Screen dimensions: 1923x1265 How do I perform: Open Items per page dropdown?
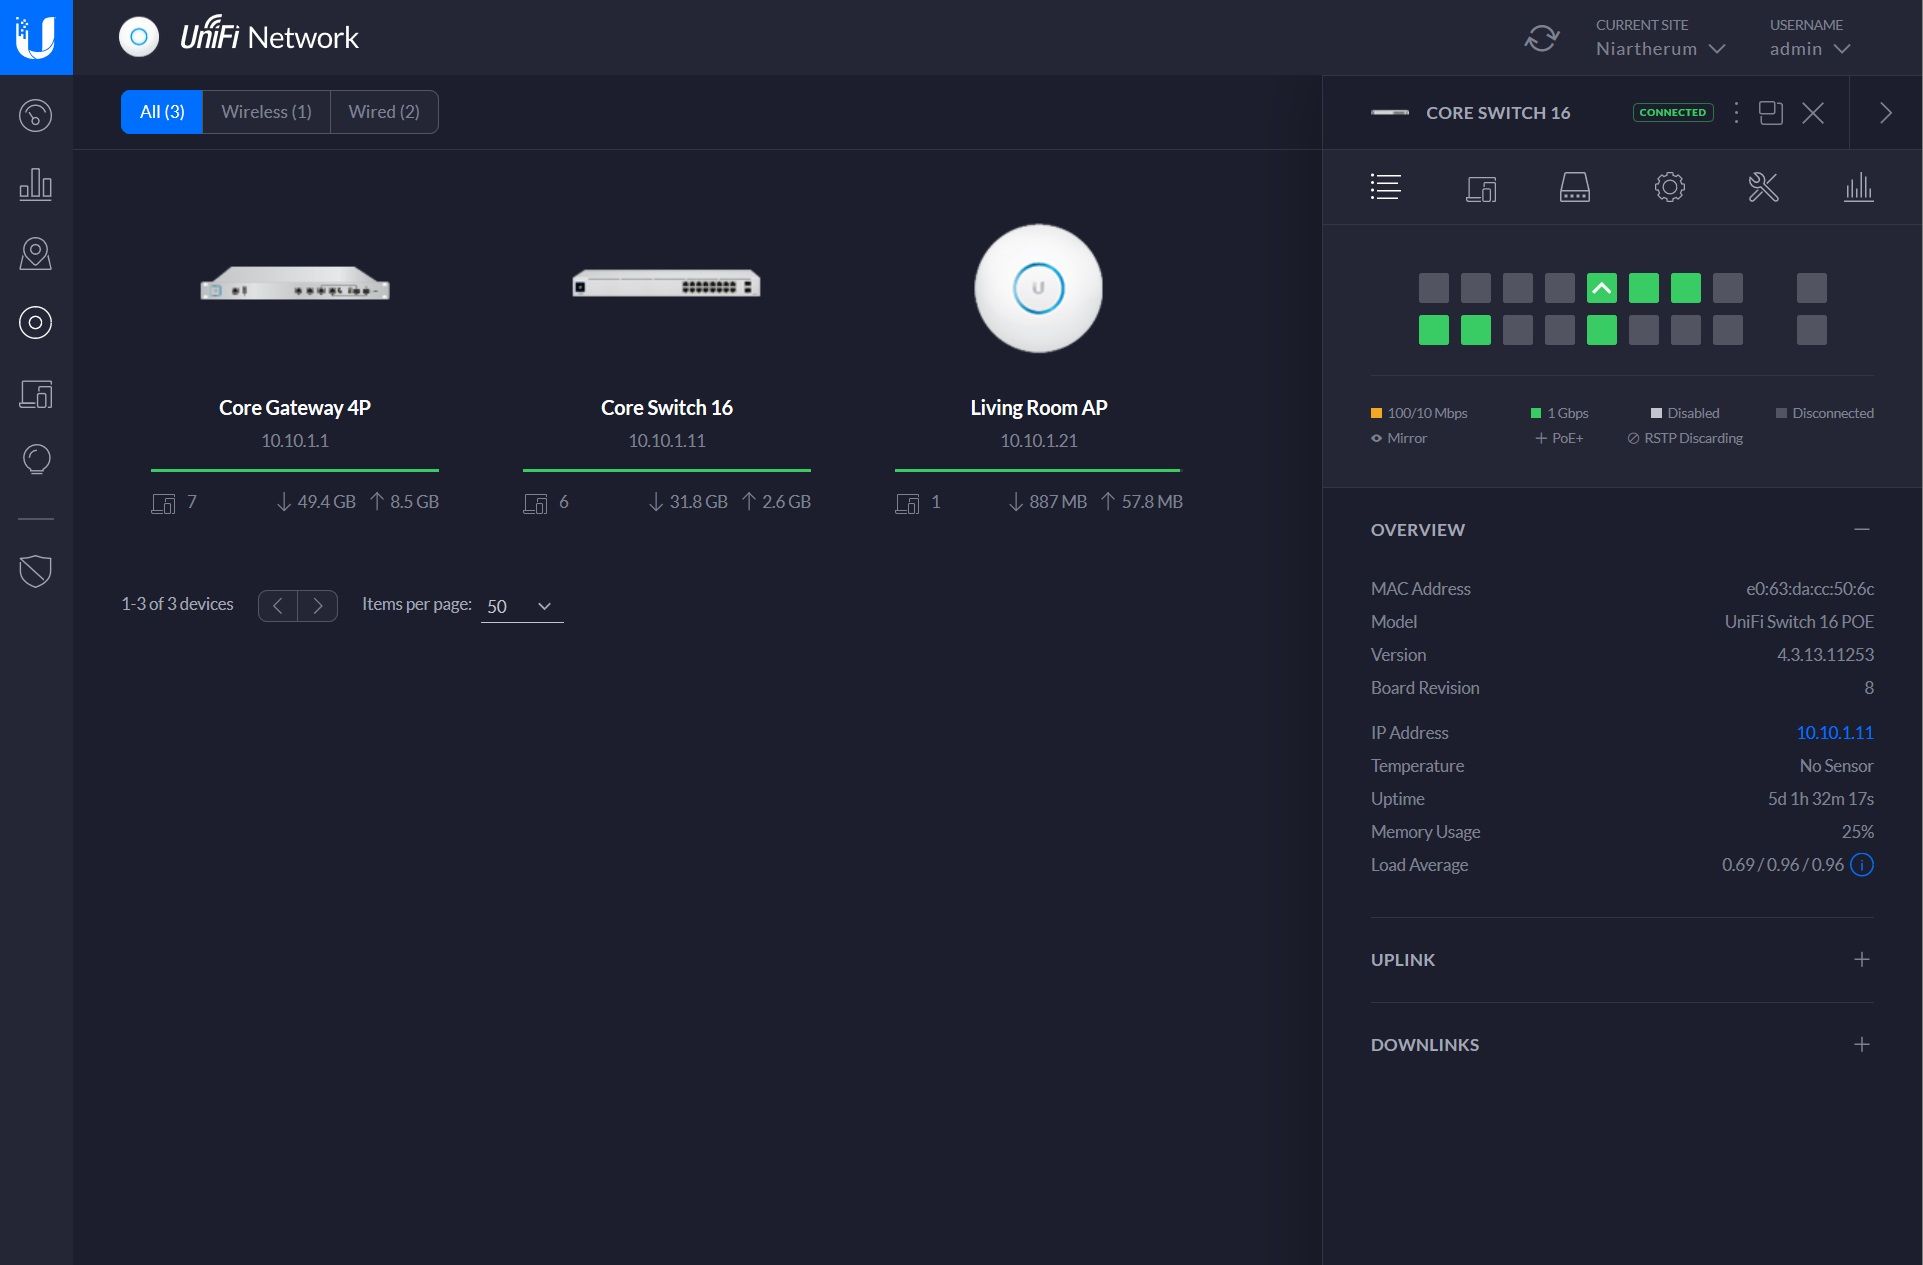pos(521,606)
